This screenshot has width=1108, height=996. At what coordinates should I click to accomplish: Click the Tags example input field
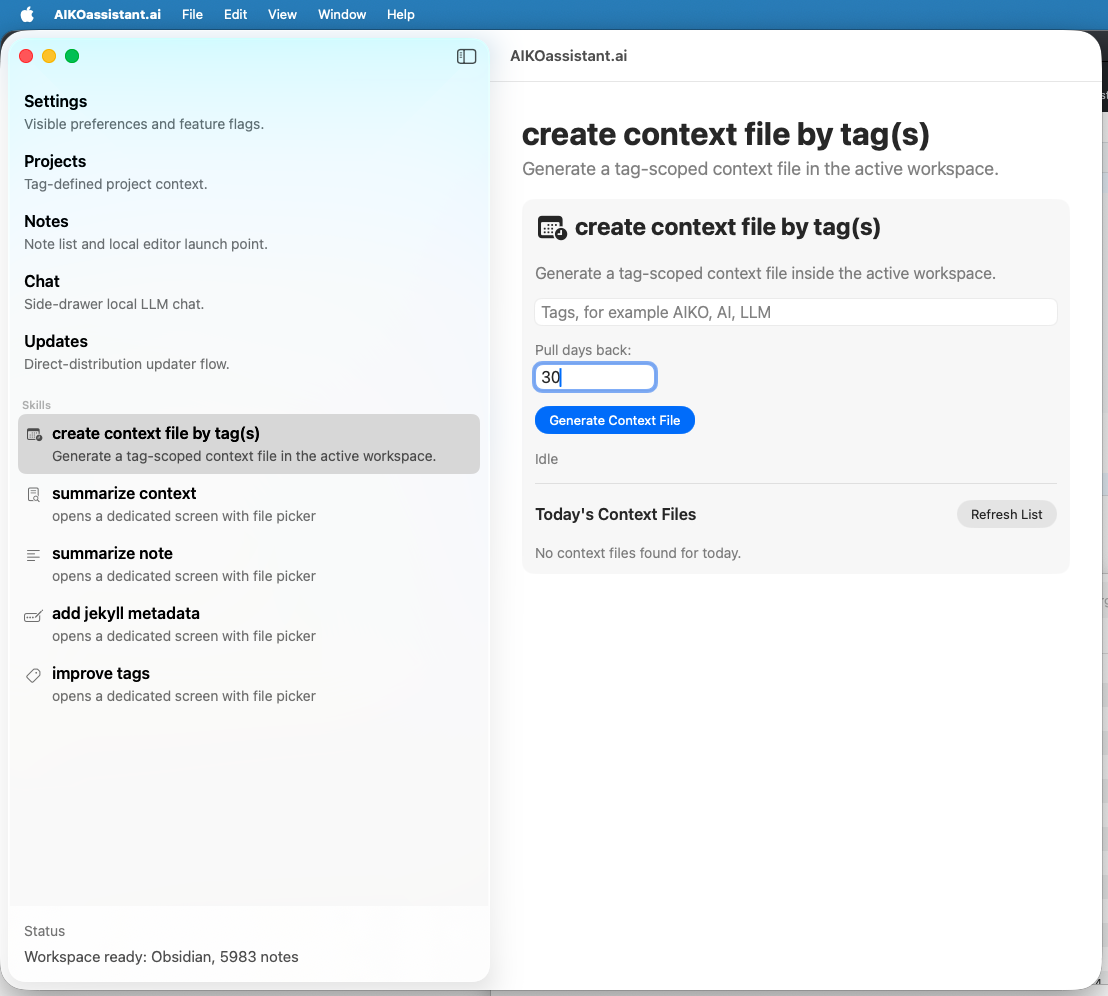coord(795,311)
